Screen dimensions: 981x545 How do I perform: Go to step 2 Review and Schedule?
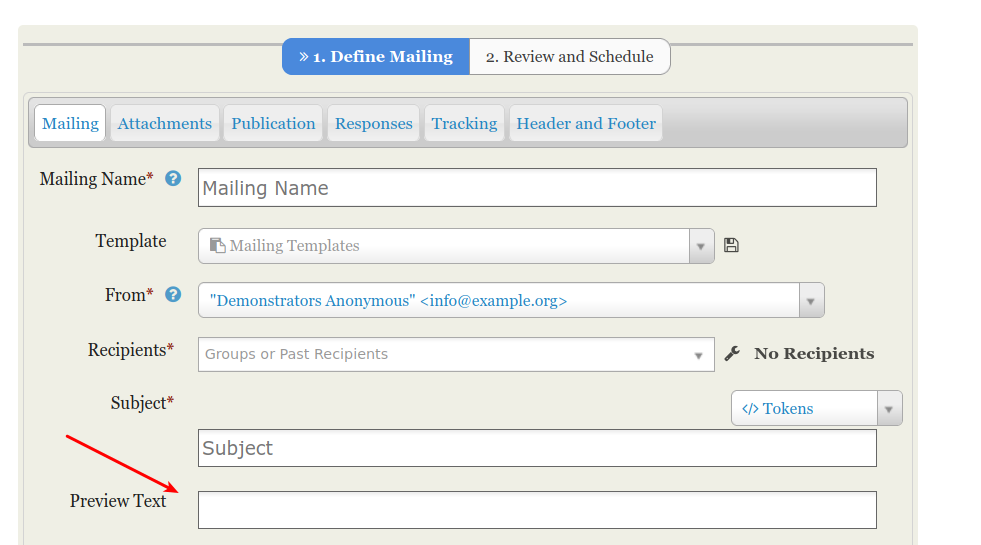pyautogui.click(x=569, y=57)
